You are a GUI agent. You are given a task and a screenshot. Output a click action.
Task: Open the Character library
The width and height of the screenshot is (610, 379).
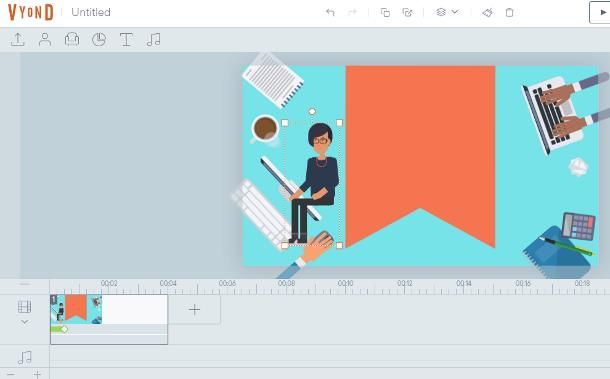45,39
